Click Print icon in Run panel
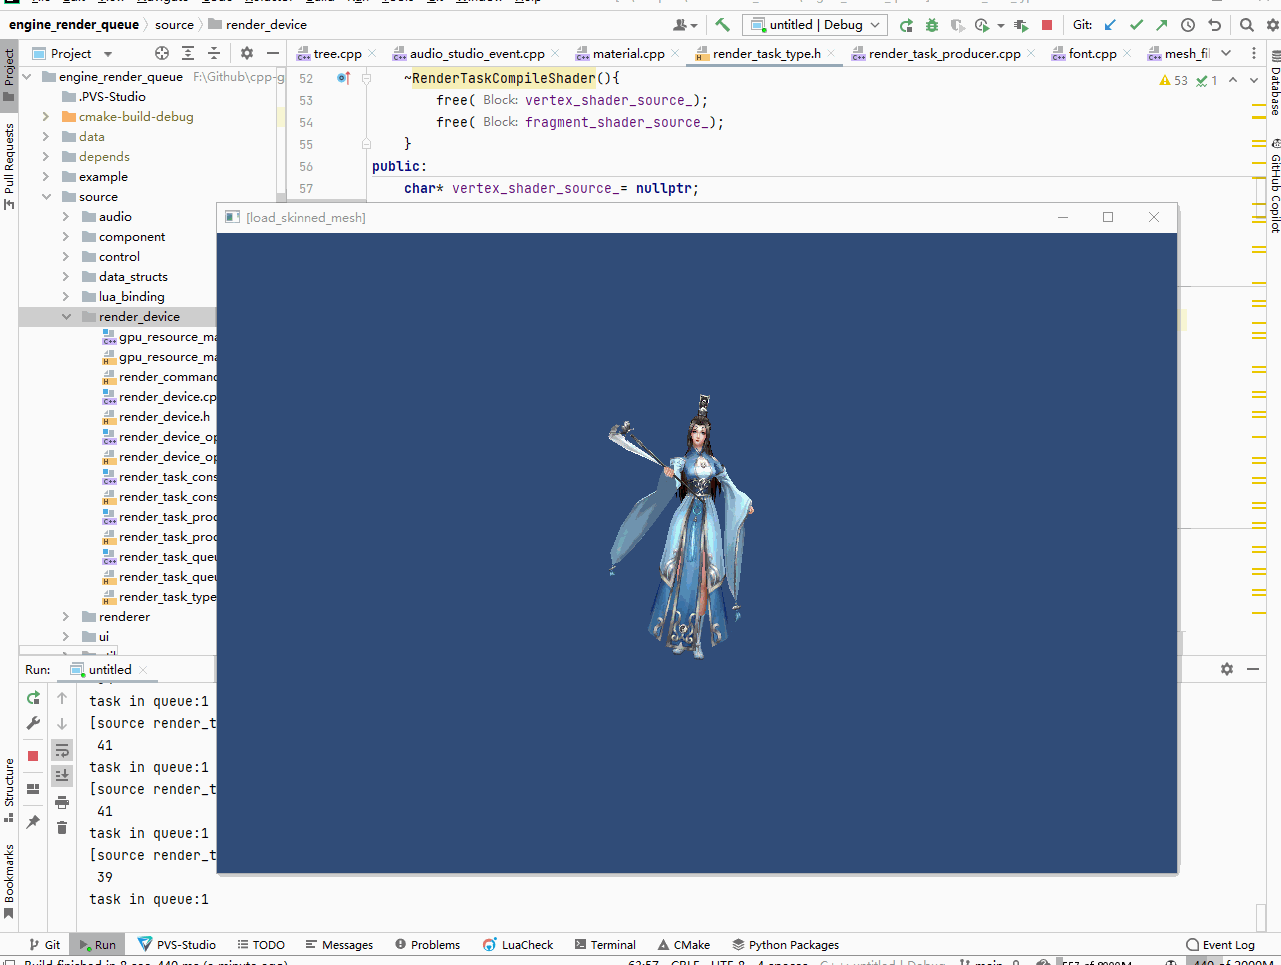Screen dimensions: 1281x965 pyautogui.click(x=62, y=802)
